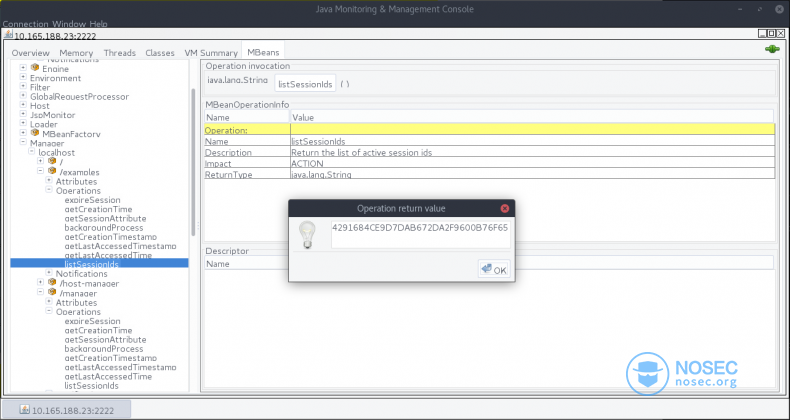Click the listSessionIds operation button
This screenshot has height=420, width=790.
(305, 84)
